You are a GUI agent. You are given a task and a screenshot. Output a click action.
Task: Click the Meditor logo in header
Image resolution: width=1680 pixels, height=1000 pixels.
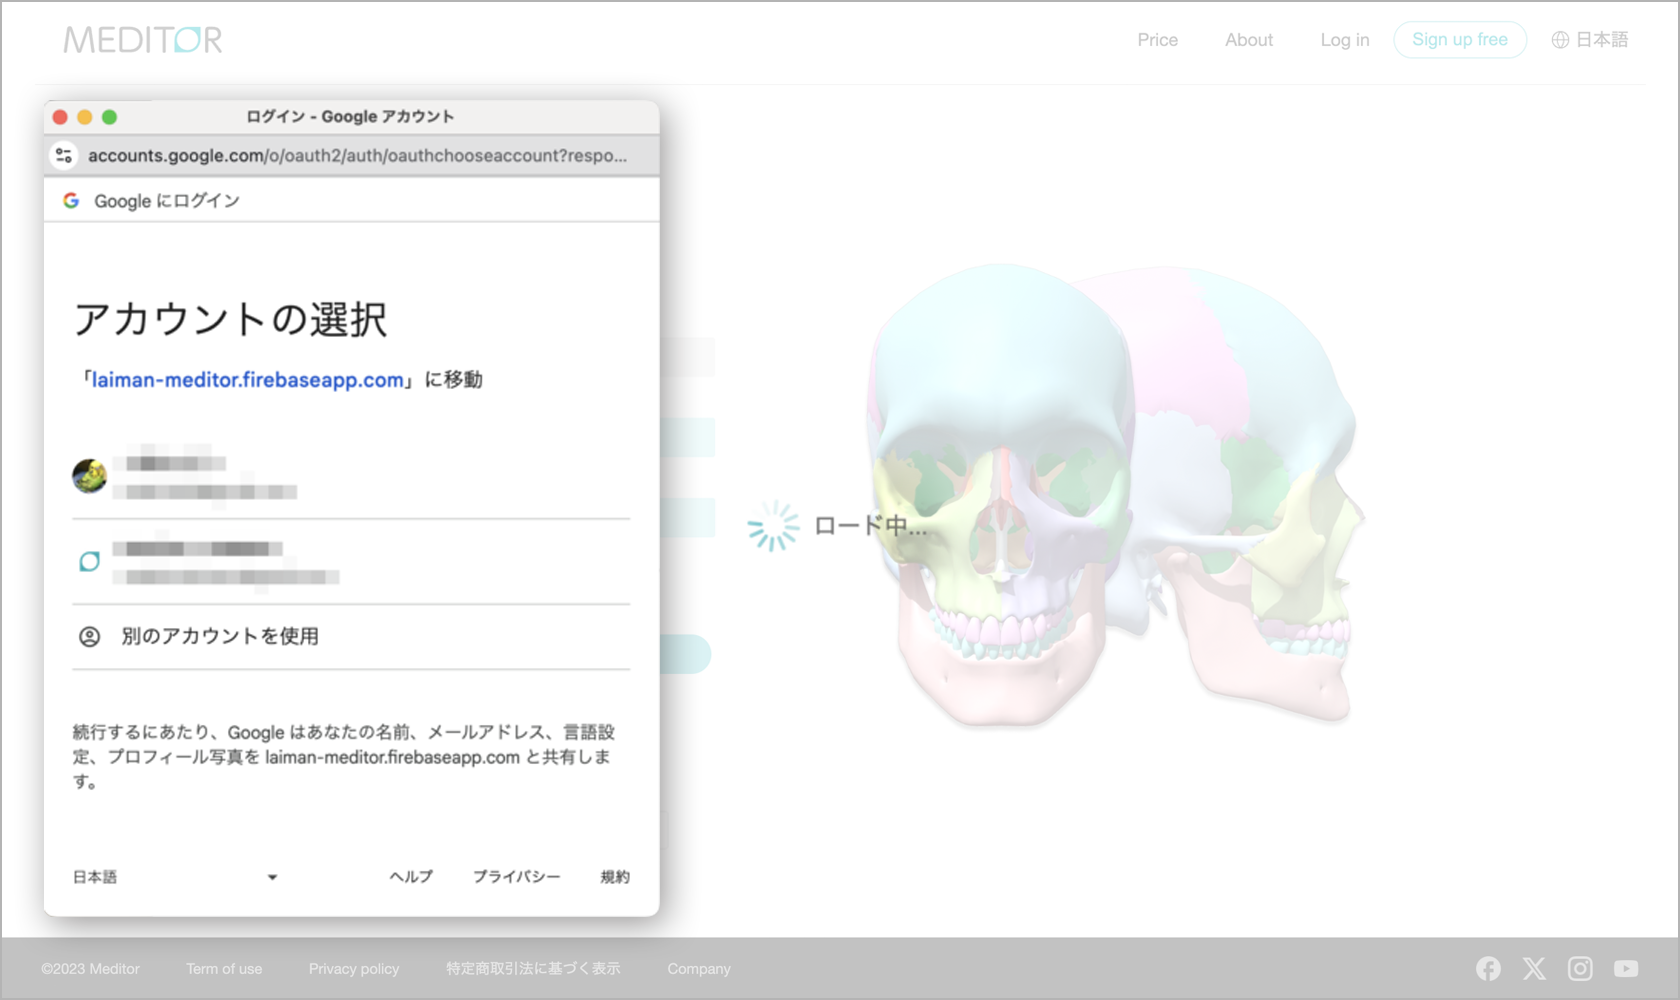pyautogui.click(x=142, y=40)
